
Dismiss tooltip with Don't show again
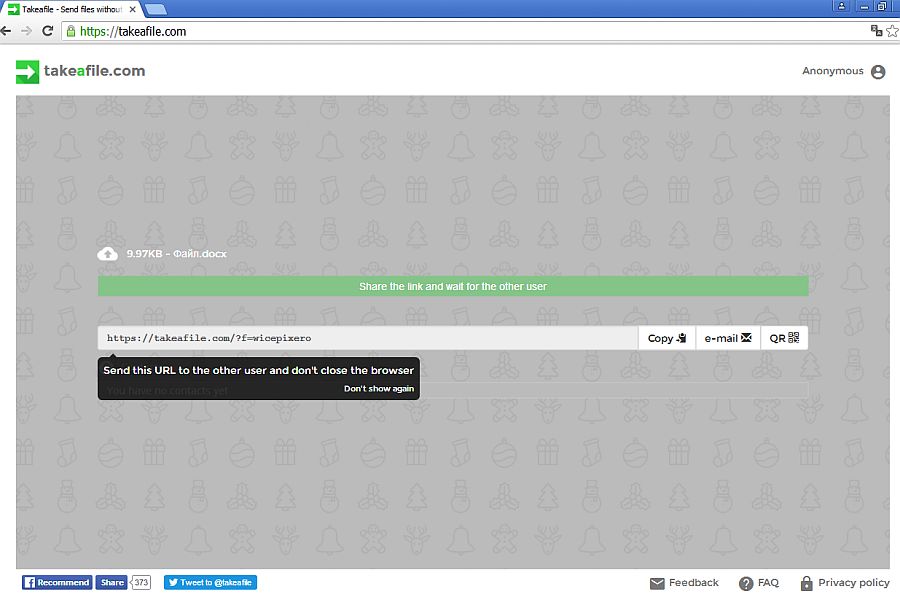379,389
